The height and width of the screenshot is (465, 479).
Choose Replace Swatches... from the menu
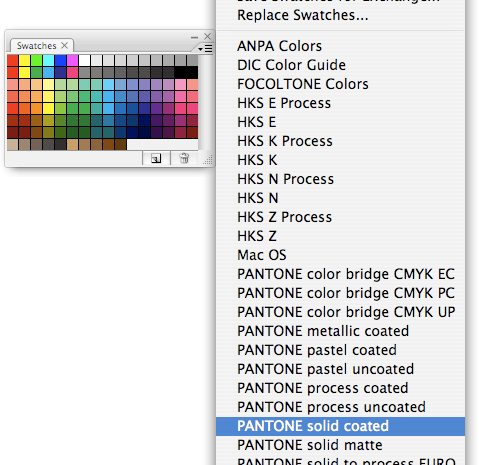303,15
